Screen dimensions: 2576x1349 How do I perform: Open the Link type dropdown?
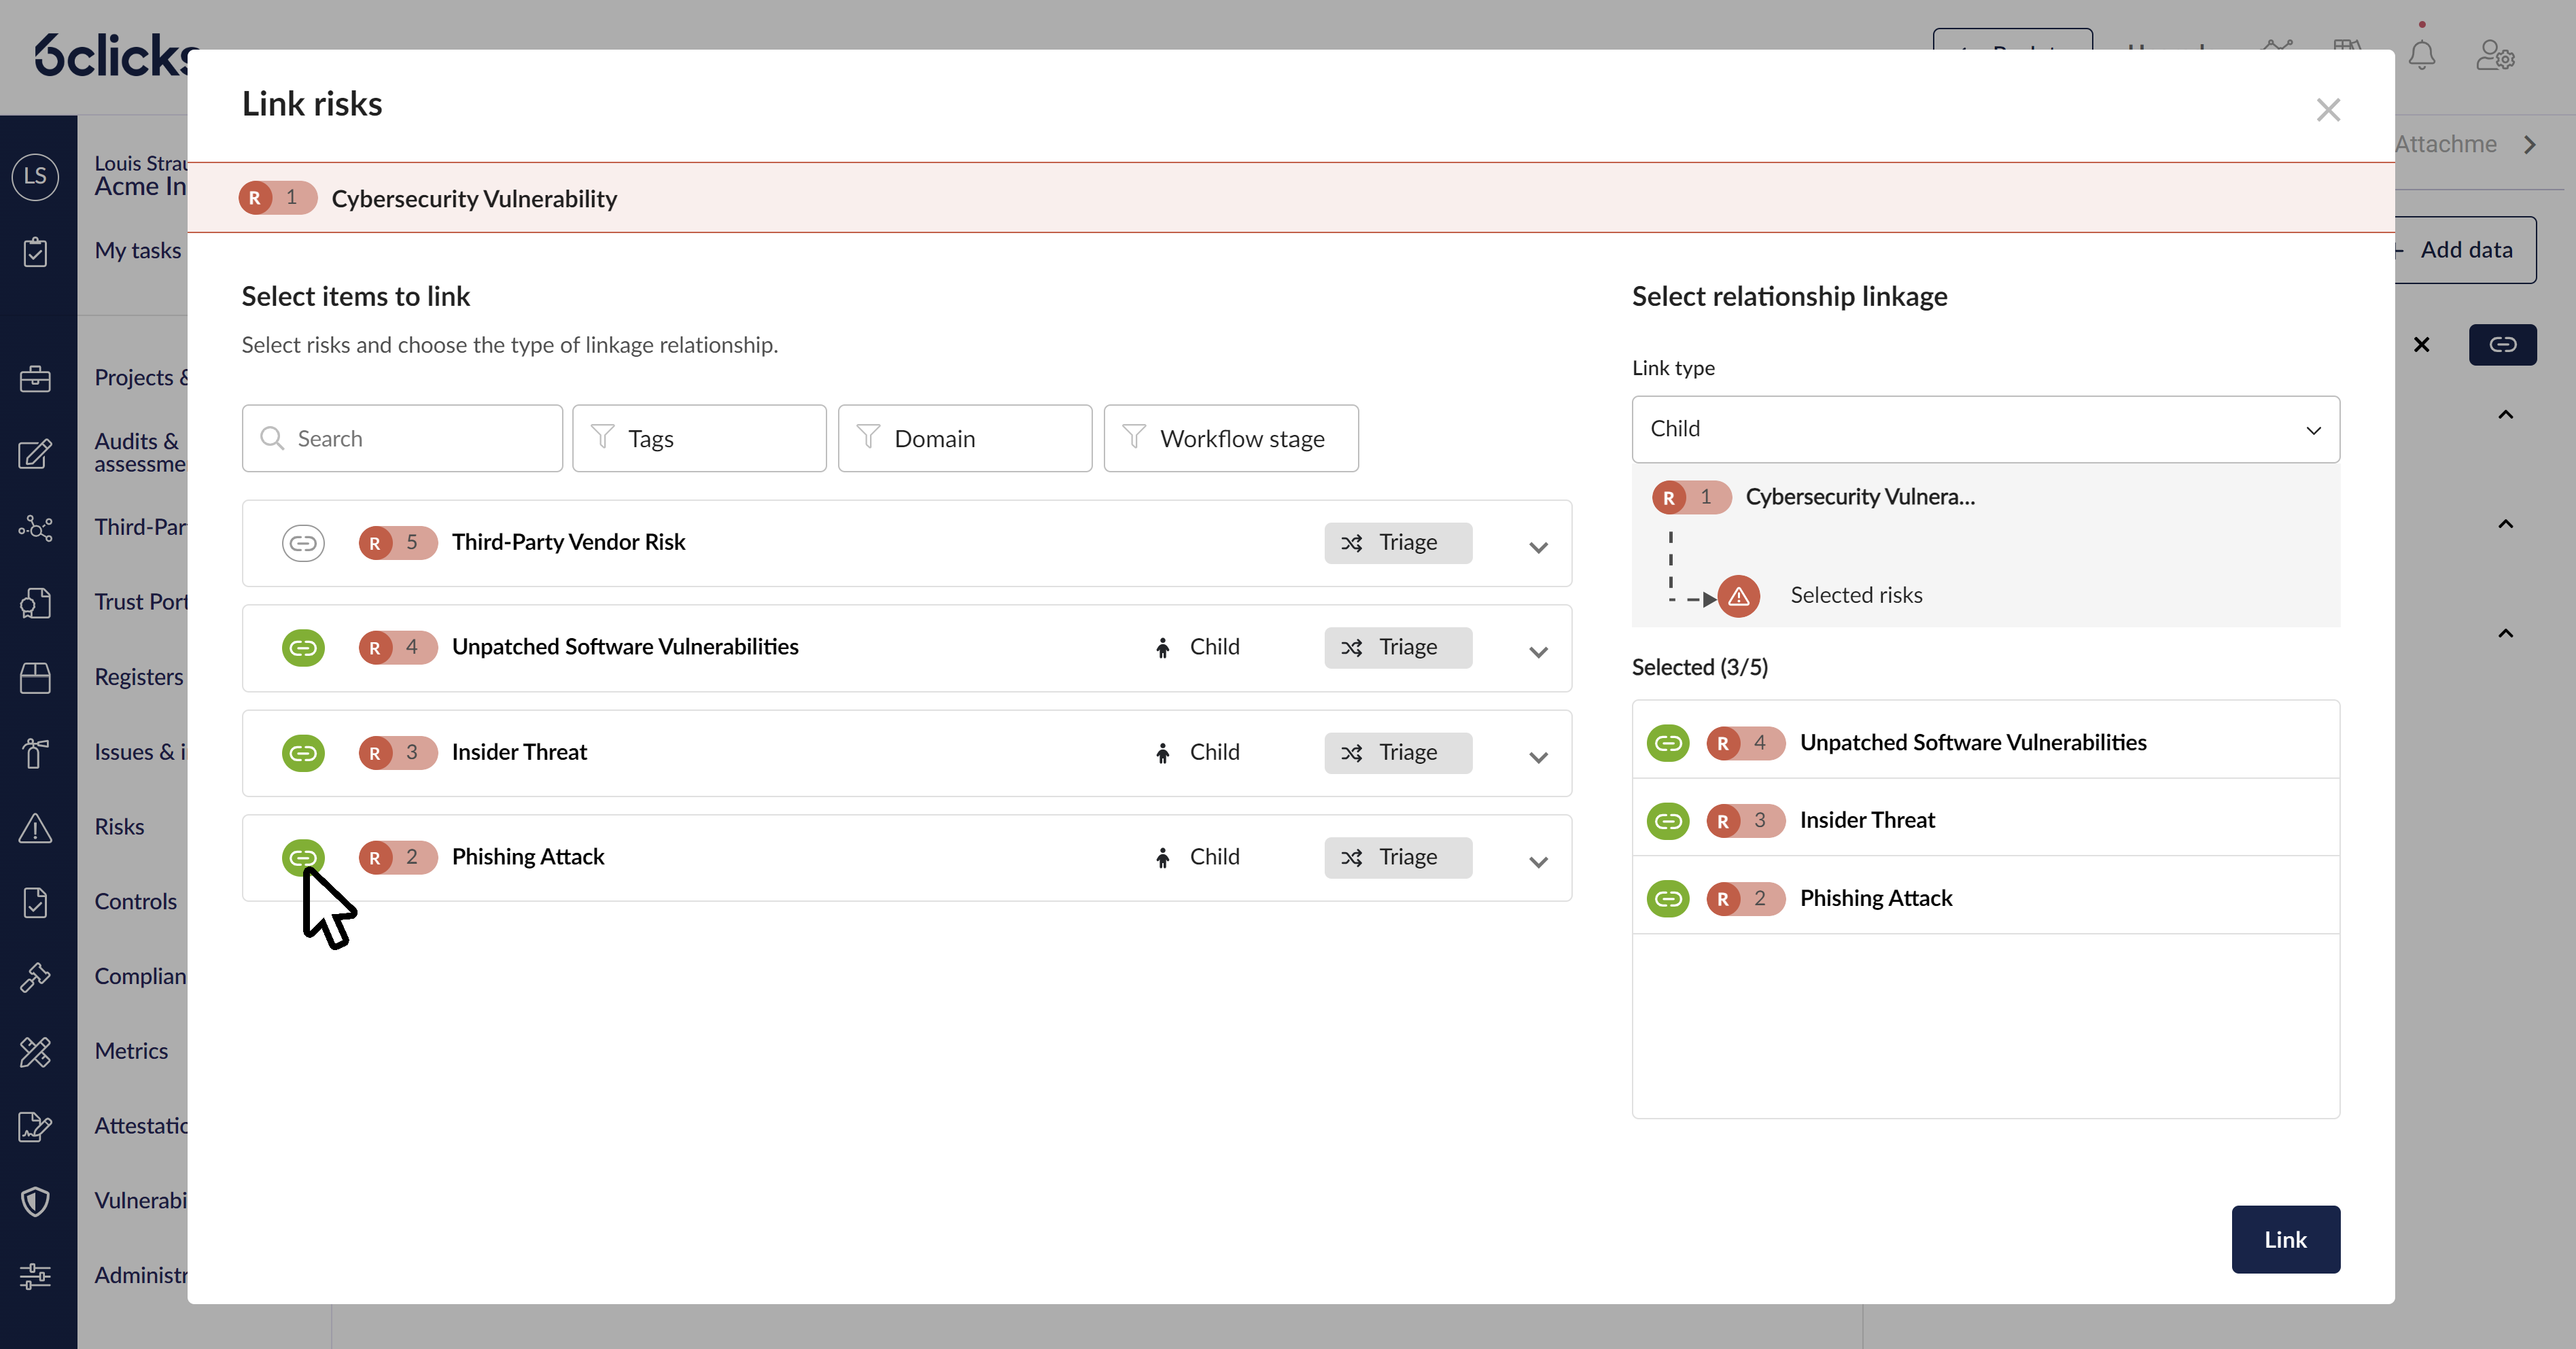click(1985, 429)
